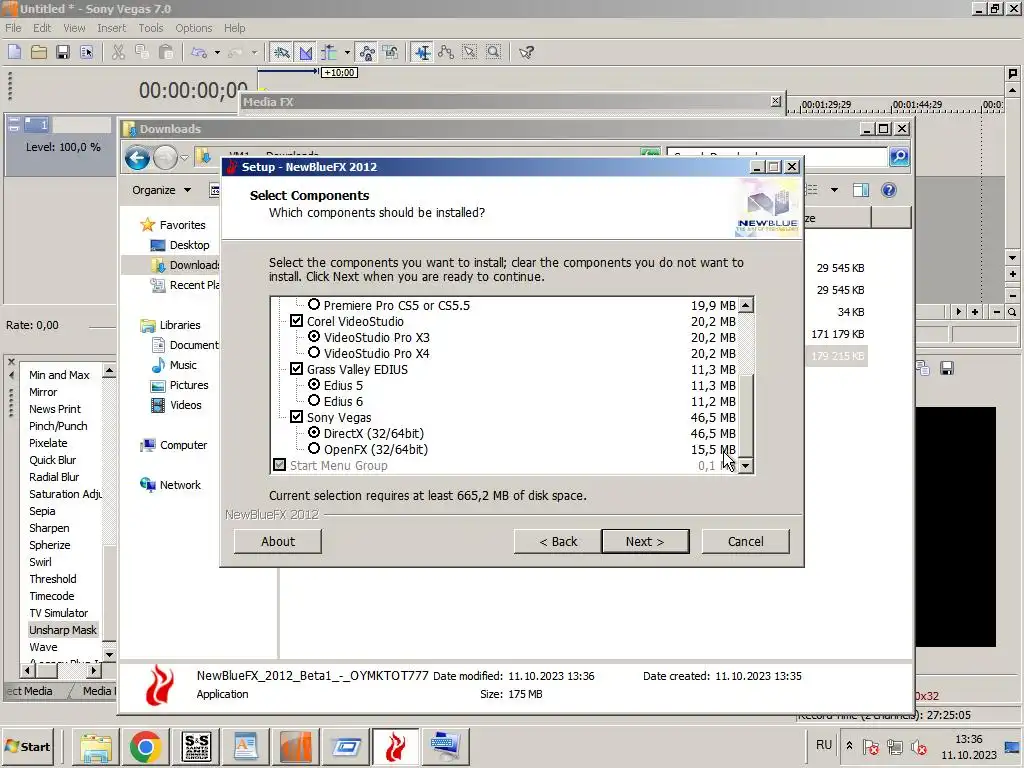Click scroll-up arrow of components list
The image size is (1024, 768).
click(745, 305)
